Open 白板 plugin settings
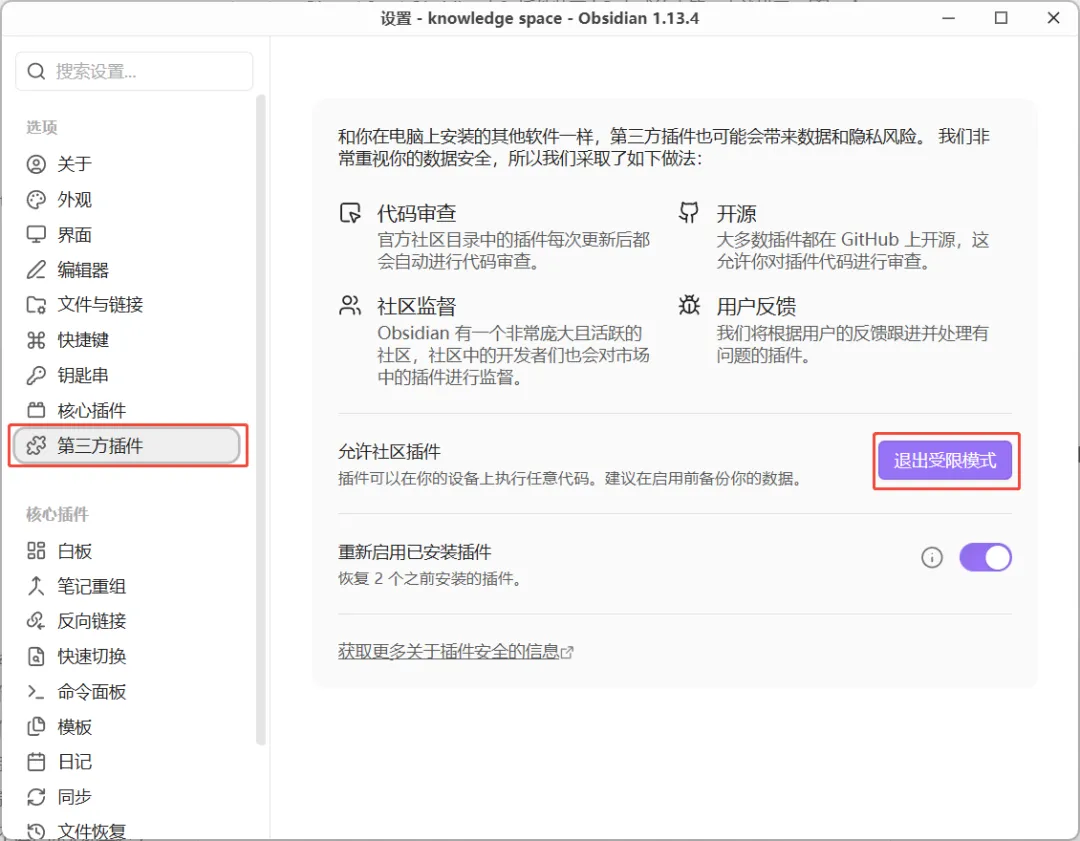 point(127,551)
